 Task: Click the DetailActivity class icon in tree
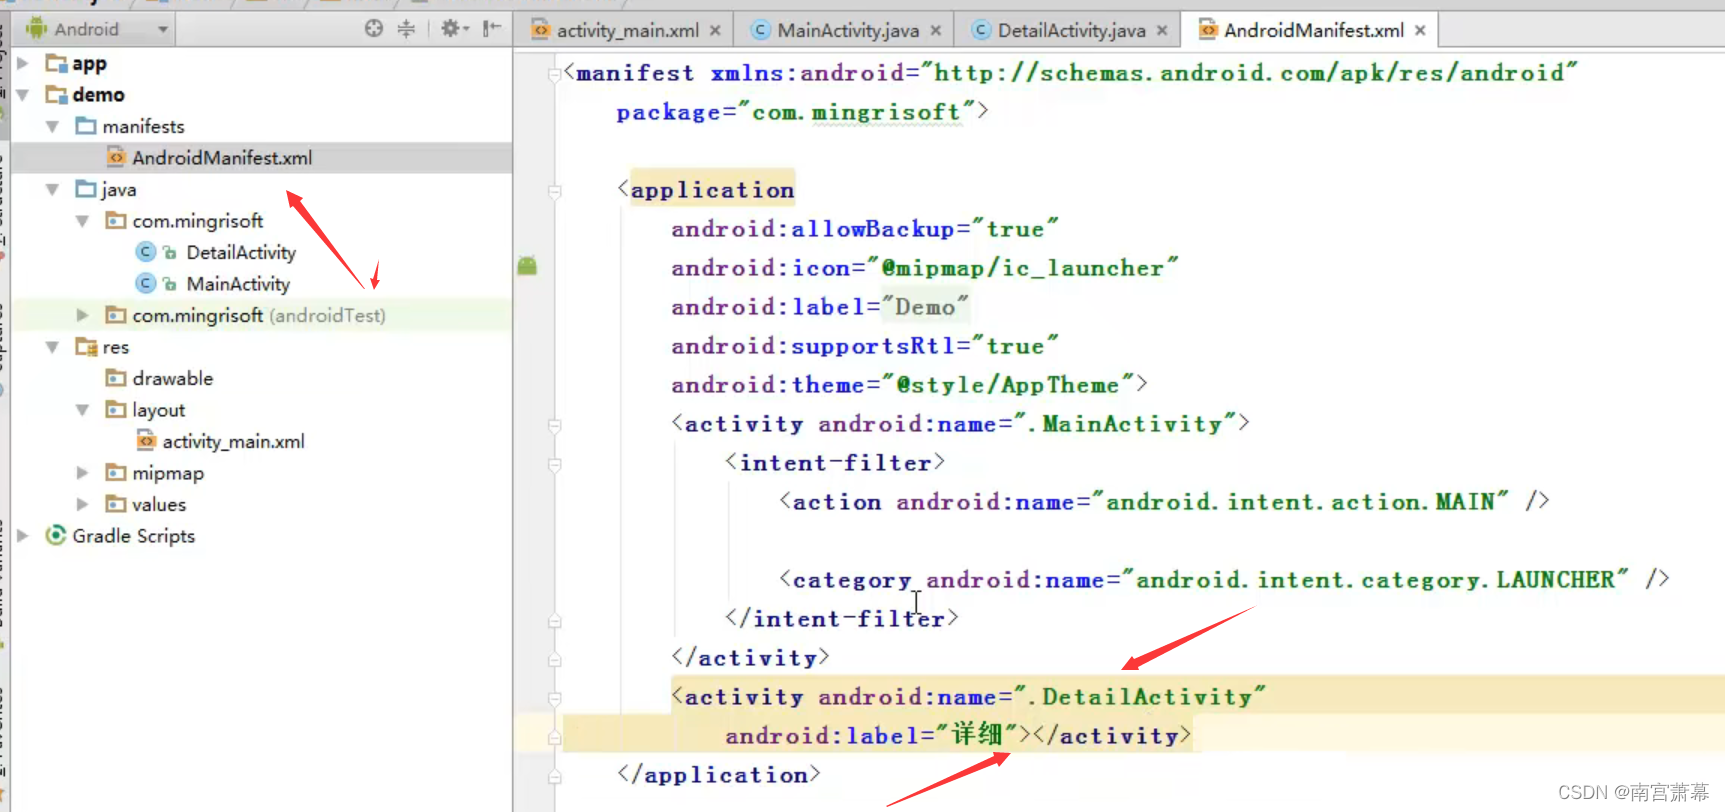[x=146, y=252]
